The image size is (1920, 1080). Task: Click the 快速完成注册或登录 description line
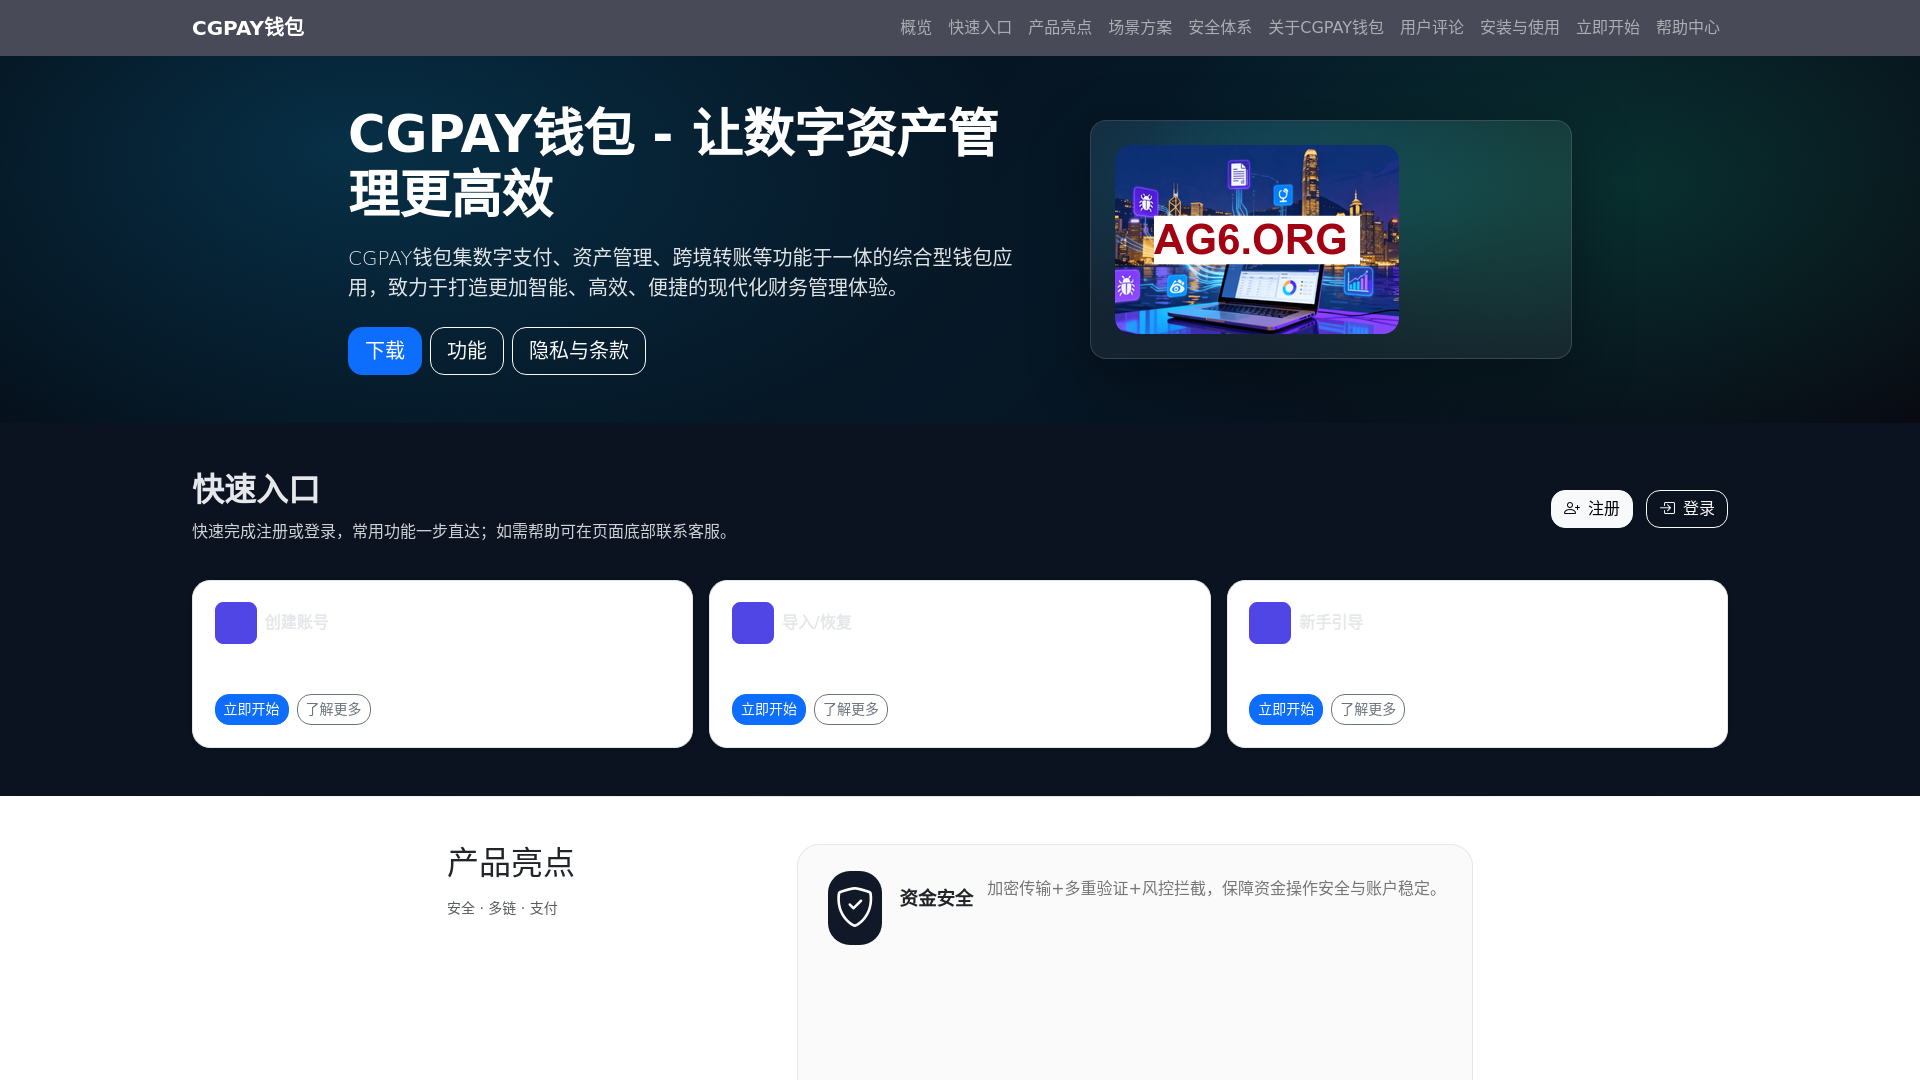pyautogui.click(x=464, y=531)
